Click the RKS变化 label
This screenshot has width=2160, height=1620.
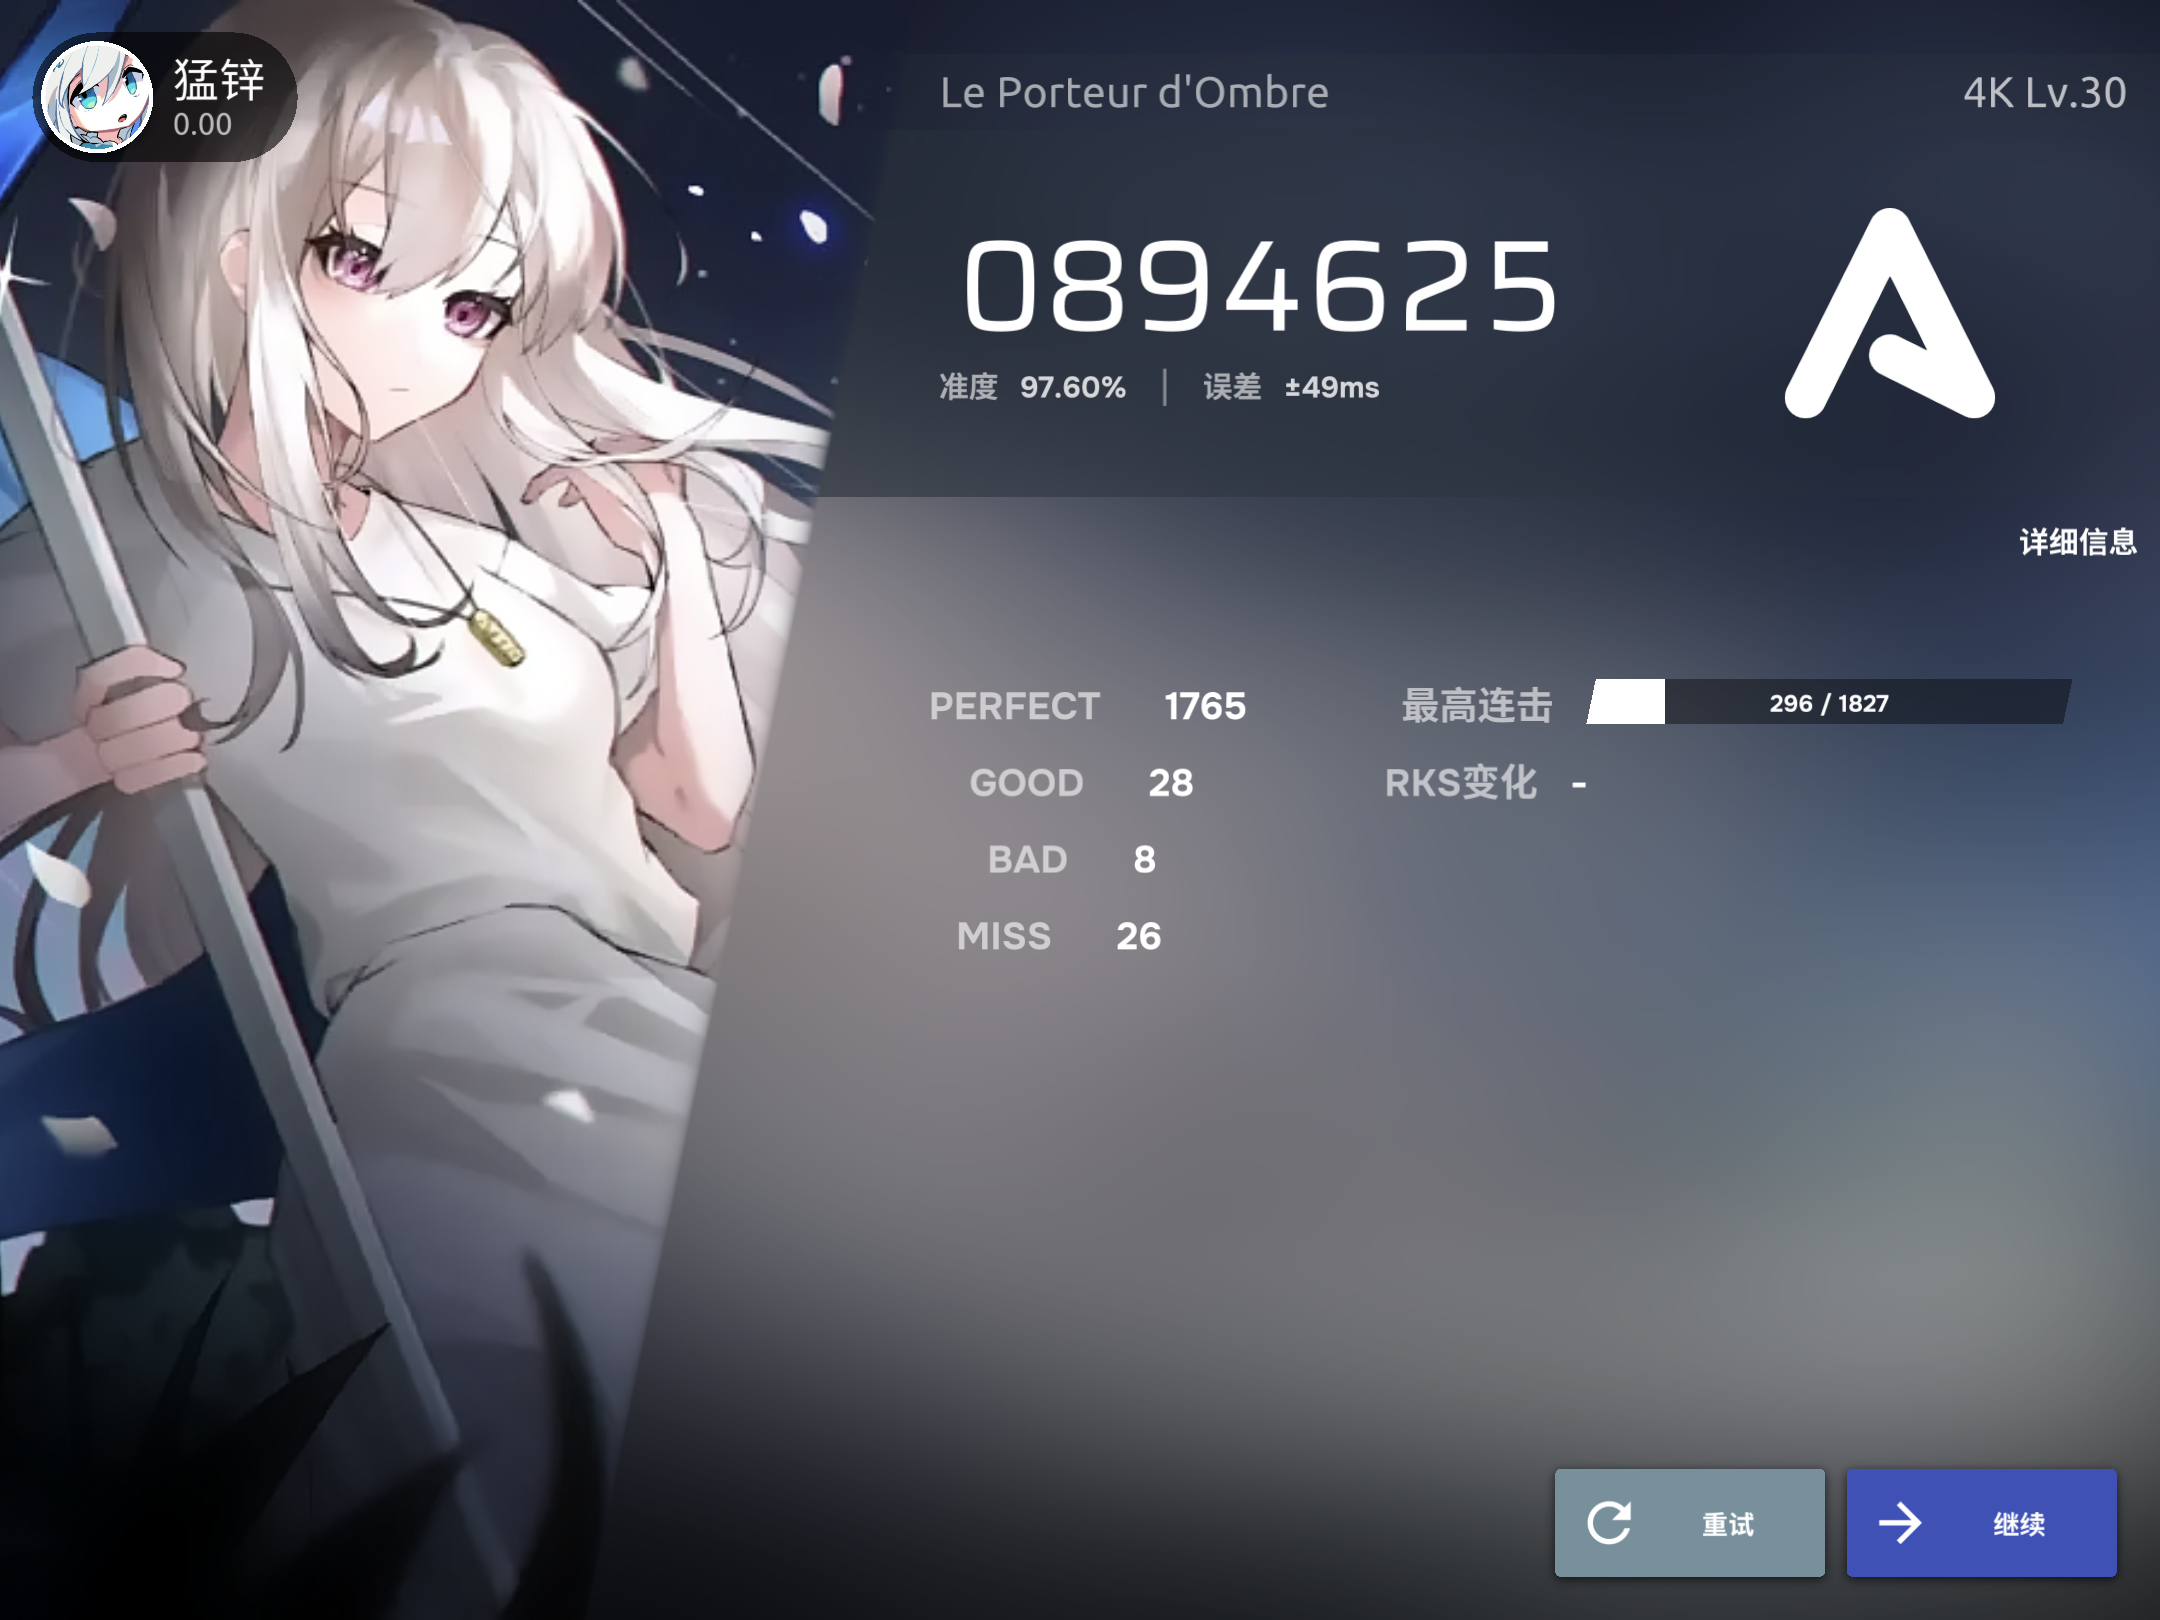coord(1461,782)
